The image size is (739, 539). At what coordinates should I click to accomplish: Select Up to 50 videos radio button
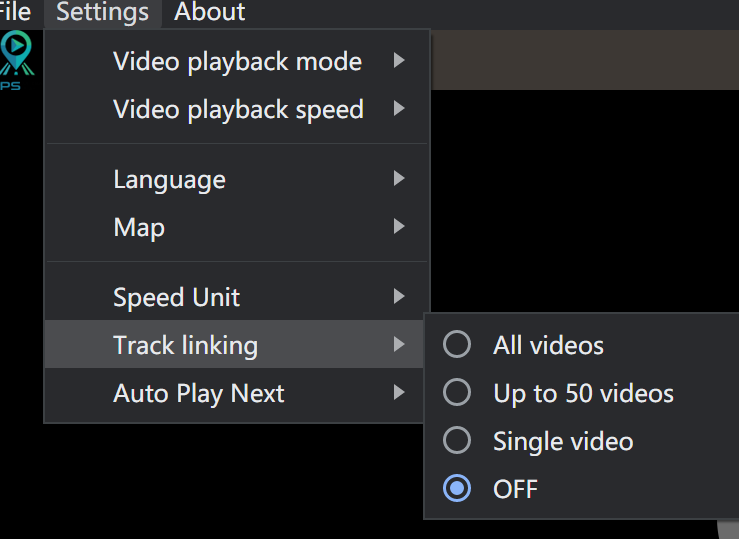(x=457, y=392)
